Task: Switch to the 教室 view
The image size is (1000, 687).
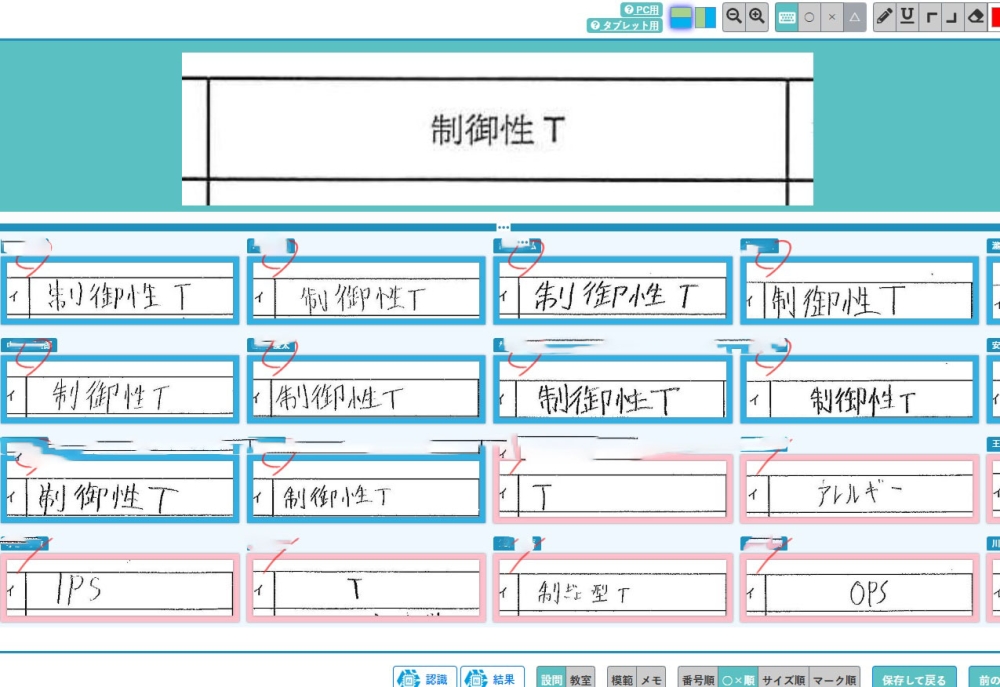Action: point(580,679)
